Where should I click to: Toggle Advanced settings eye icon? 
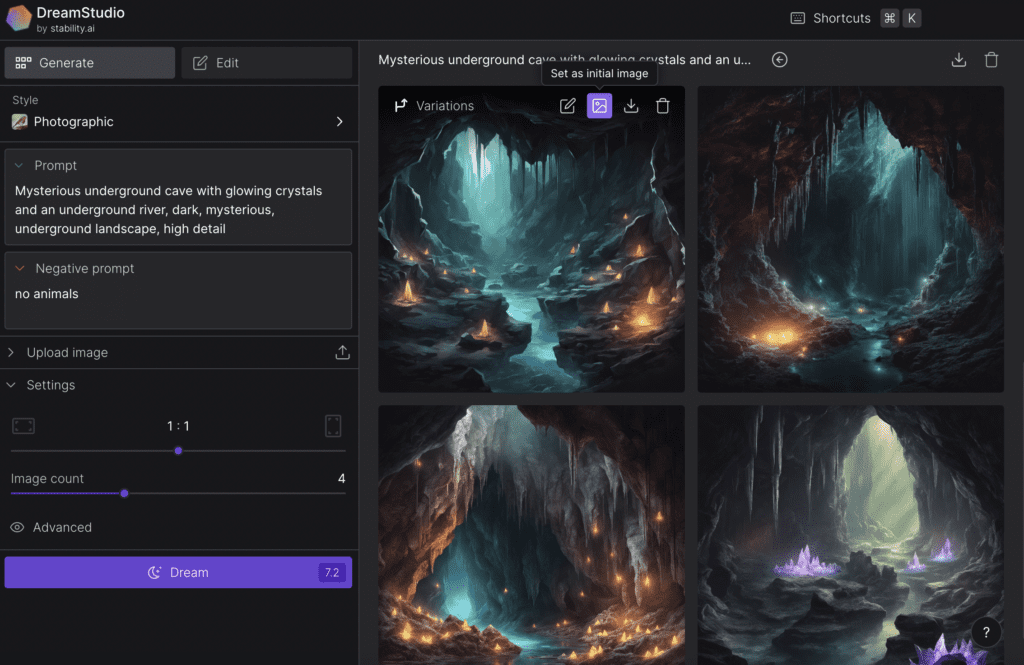tap(18, 527)
